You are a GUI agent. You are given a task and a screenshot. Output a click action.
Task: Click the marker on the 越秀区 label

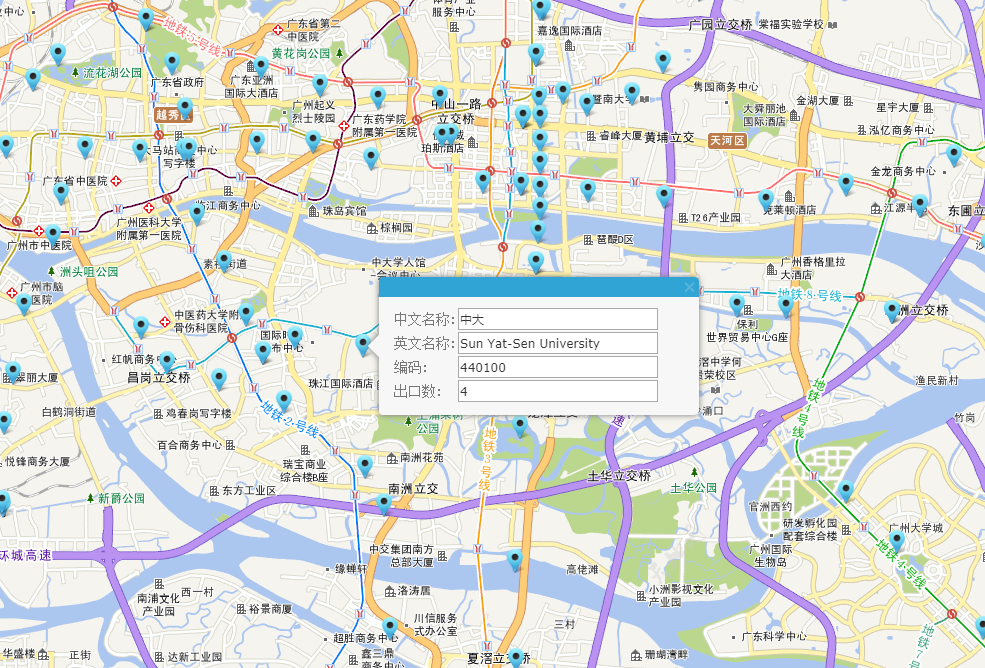[x=184, y=108]
